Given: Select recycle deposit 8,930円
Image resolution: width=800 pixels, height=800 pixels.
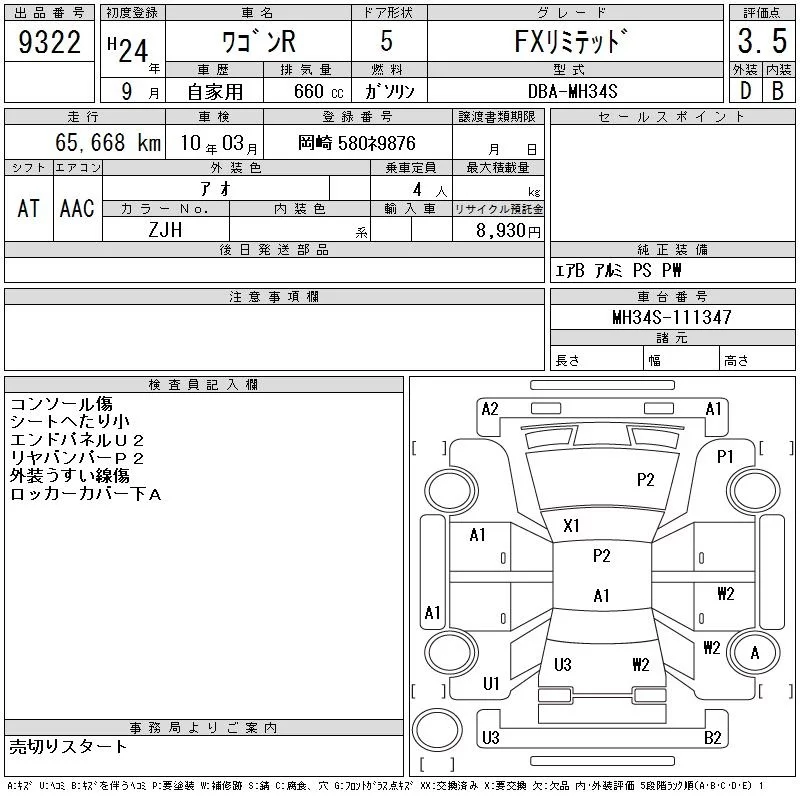Looking at the screenshot, I should [x=508, y=231].
